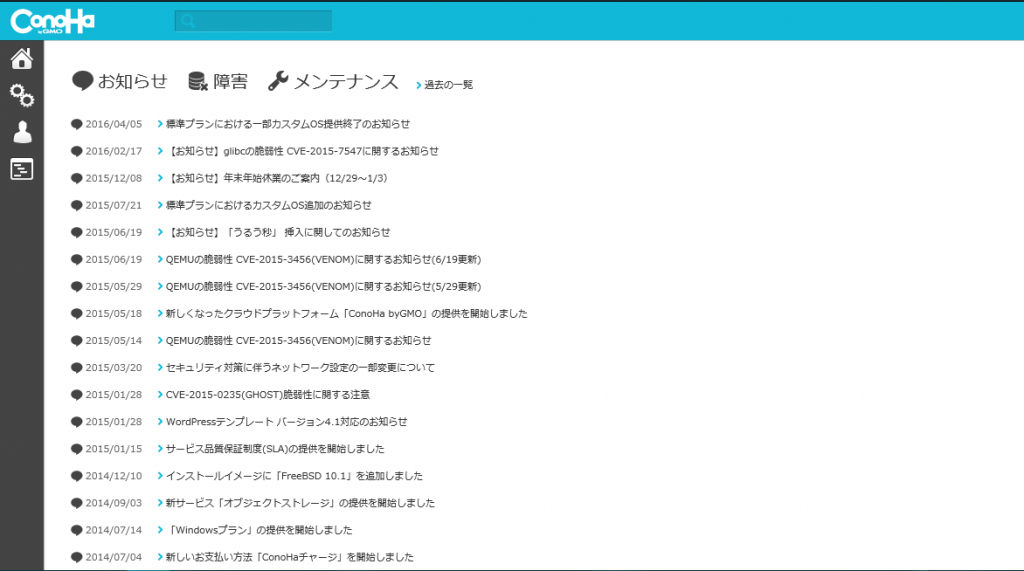Click the date 2015/05/18
The image size is (1024, 571).
[114, 314]
